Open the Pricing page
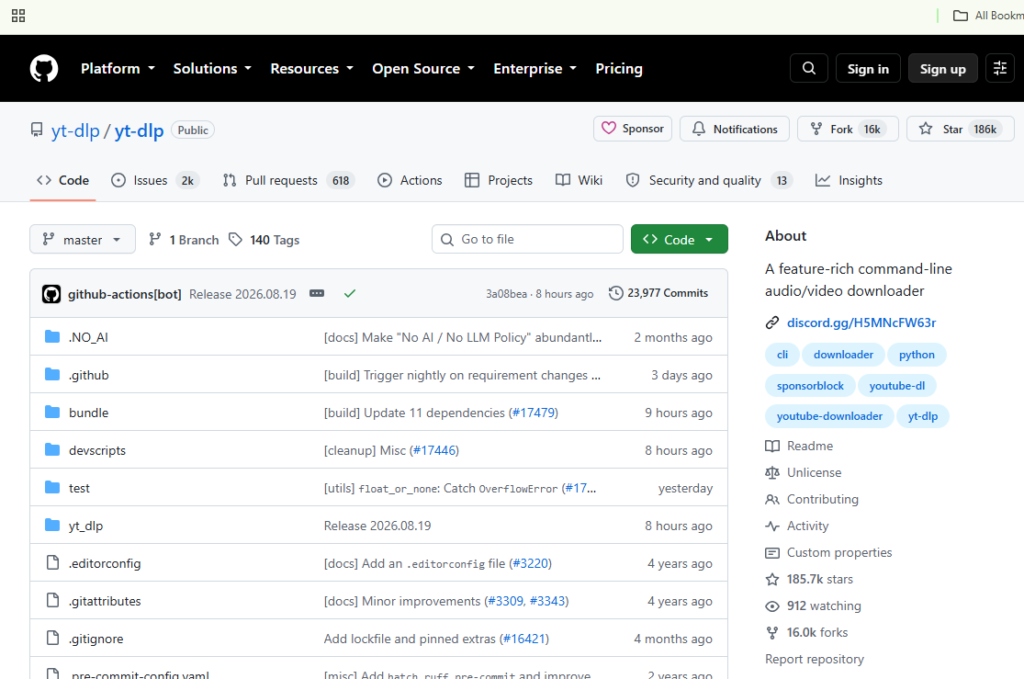 [618, 69]
